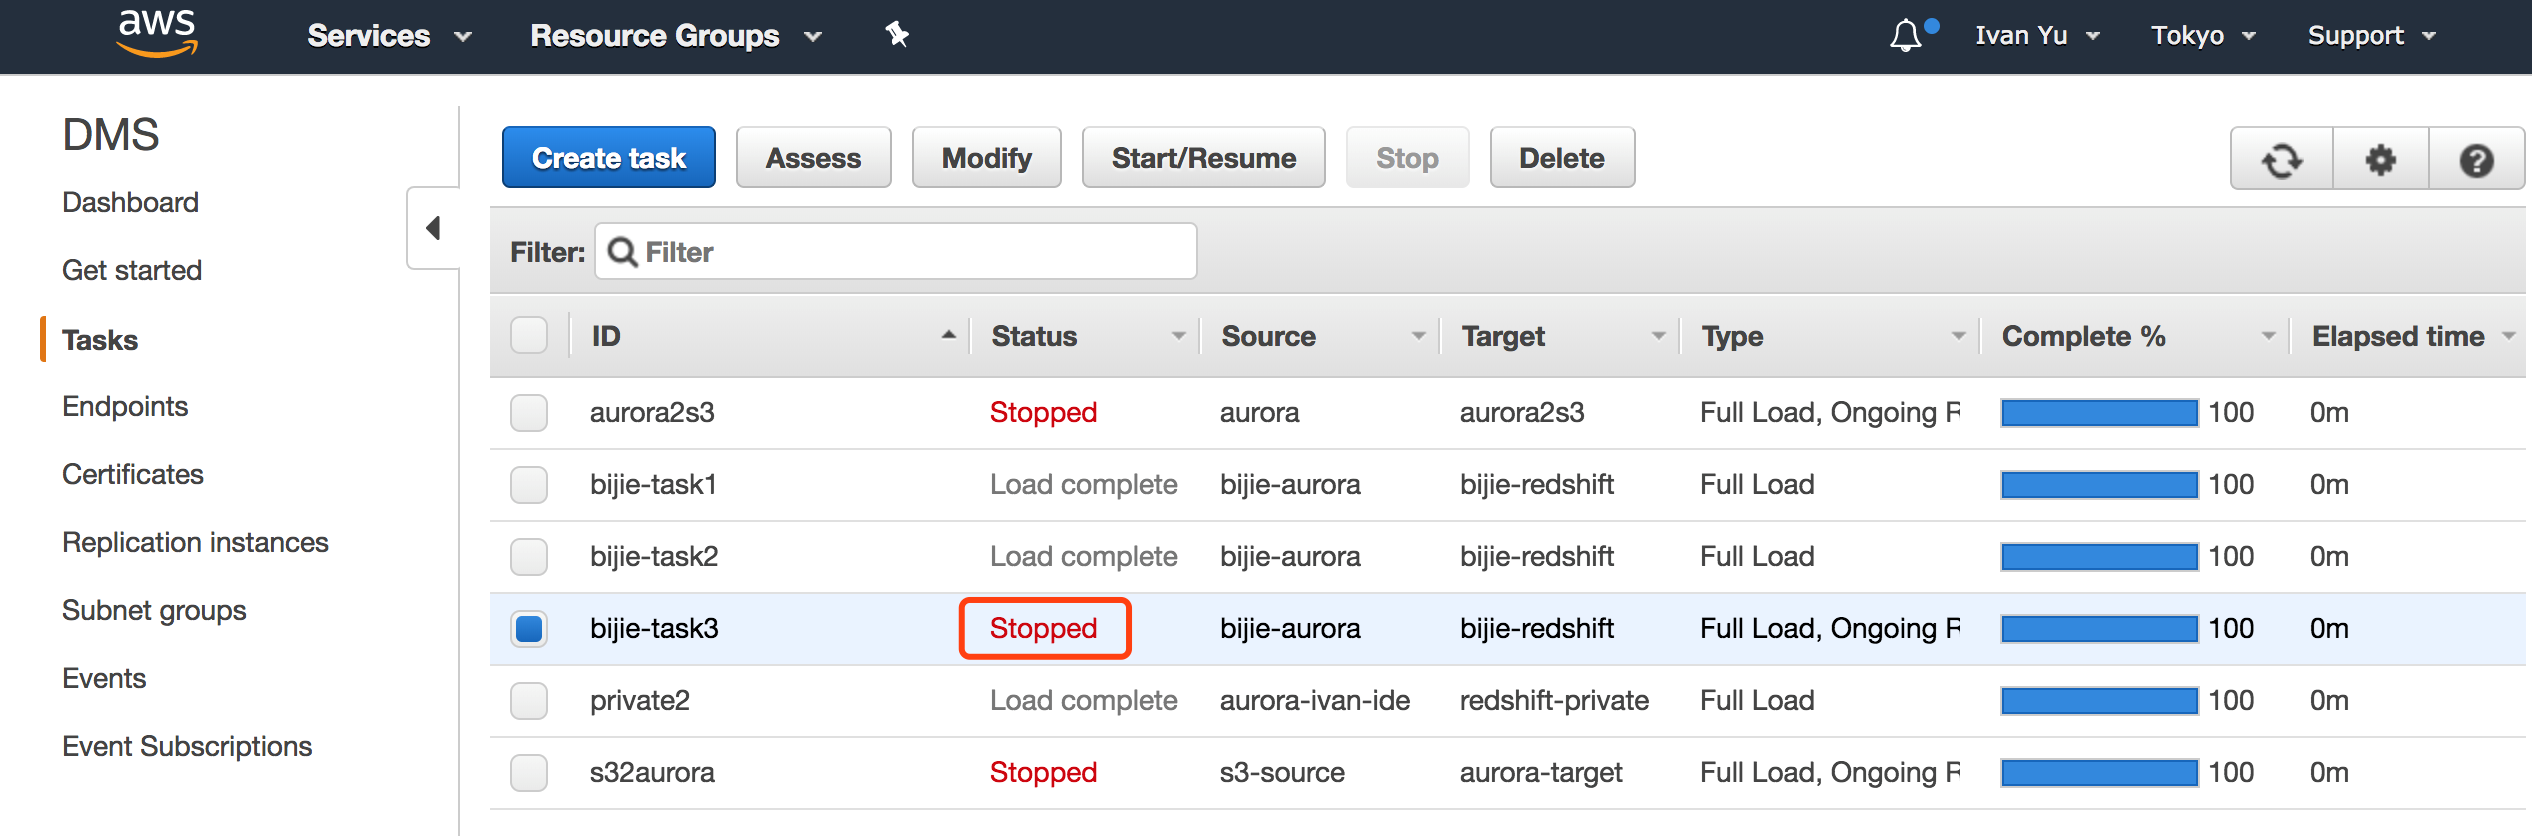Select the aurora2s3 task checkbox
This screenshot has height=836, width=2532.
pyautogui.click(x=529, y=412)
